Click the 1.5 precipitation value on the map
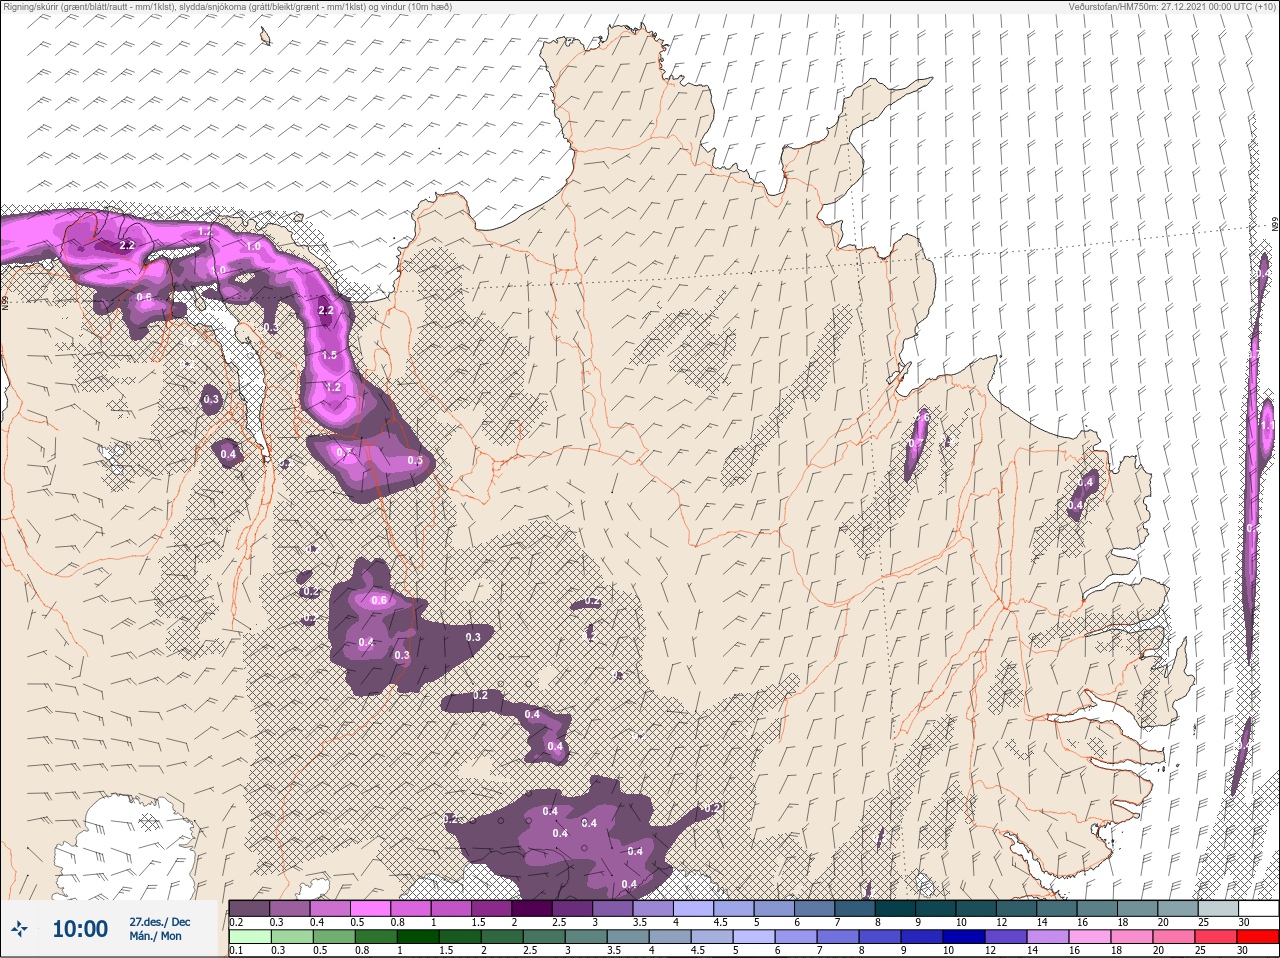 tap(330, 356)
